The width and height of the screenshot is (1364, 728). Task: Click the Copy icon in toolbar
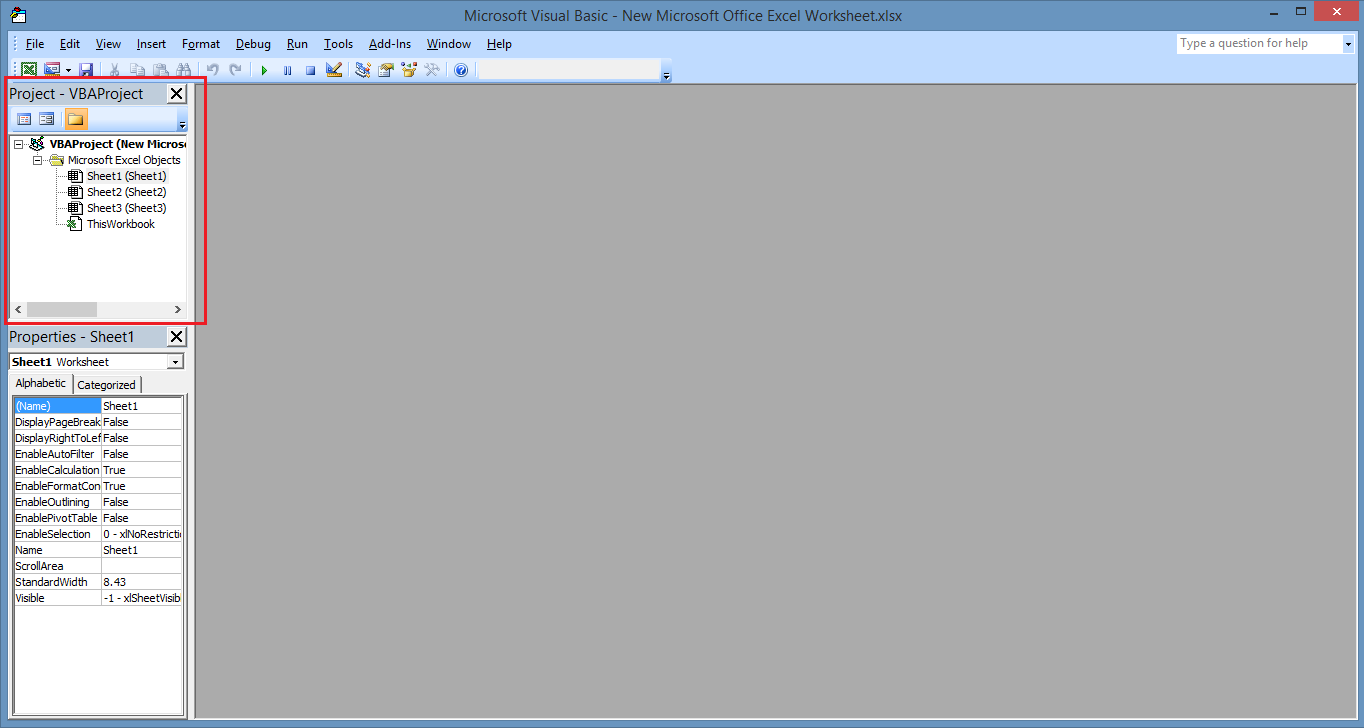tap(138, 70)
